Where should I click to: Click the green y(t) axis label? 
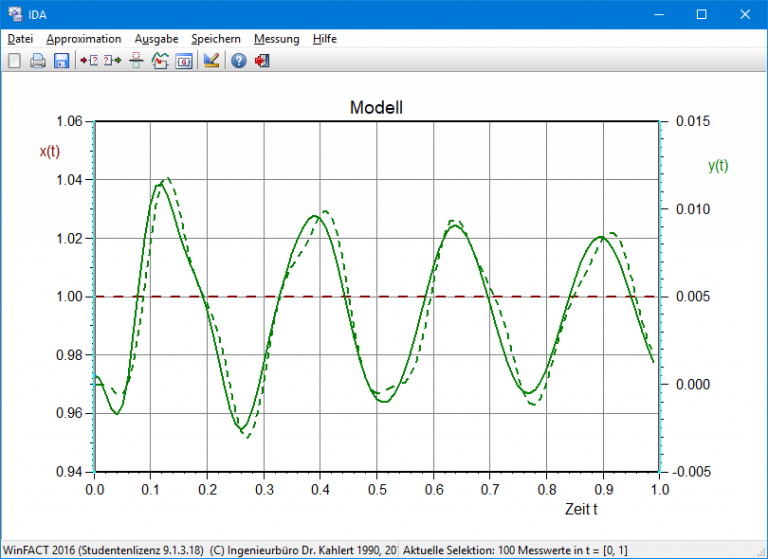pyautogui.click(x=718, y=166)
